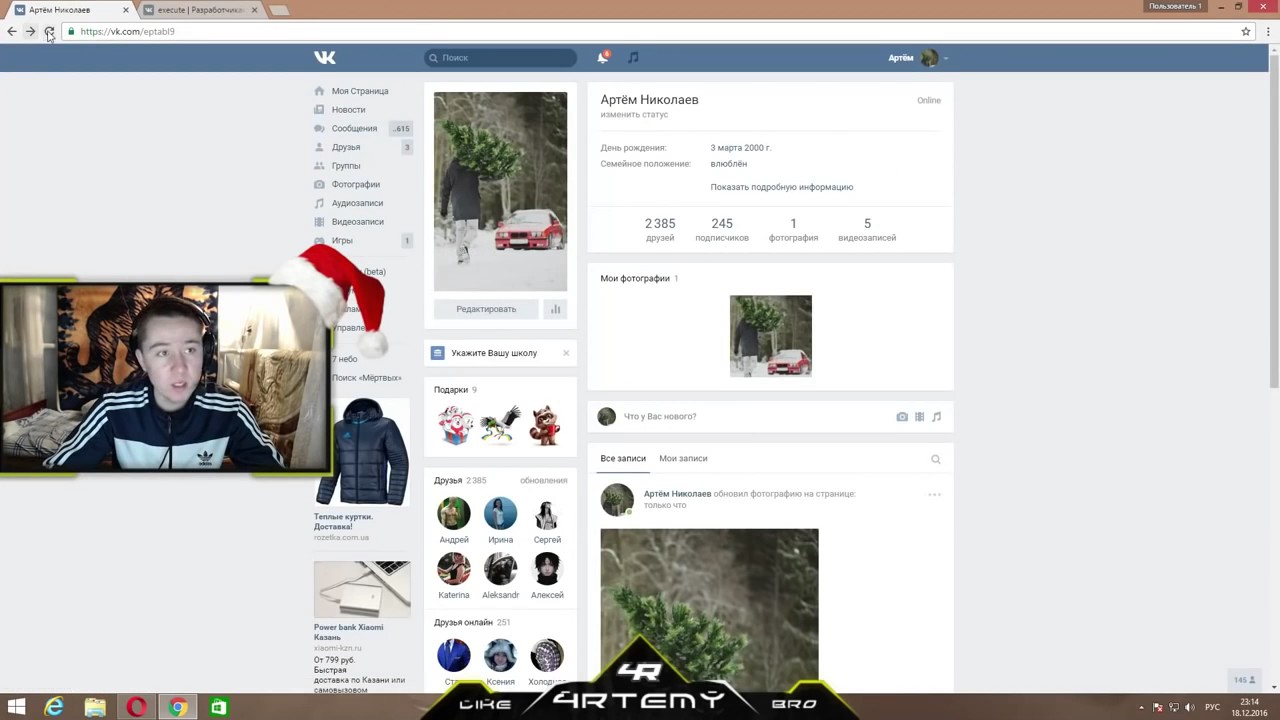Open Друзья онлайн section header
The width and height of the screenshot is (1280, 720).
(x=463, y=622)
